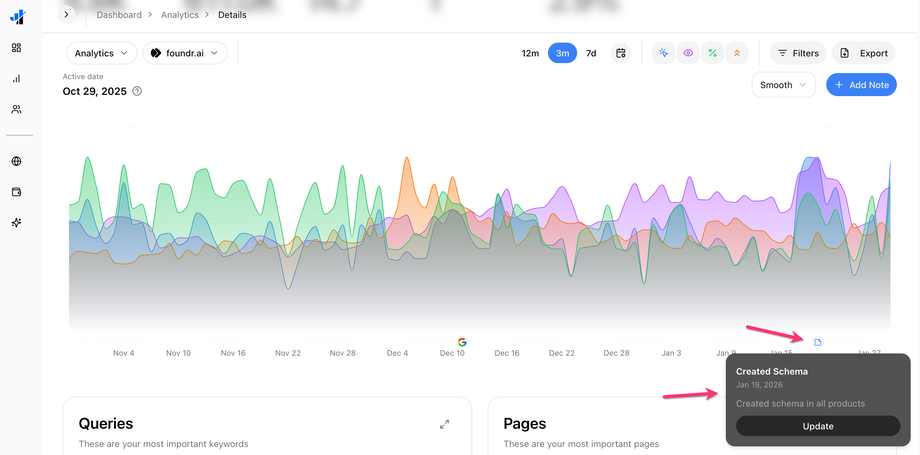
Task: Click 'These are your most important keywords'
Action: 163,444
